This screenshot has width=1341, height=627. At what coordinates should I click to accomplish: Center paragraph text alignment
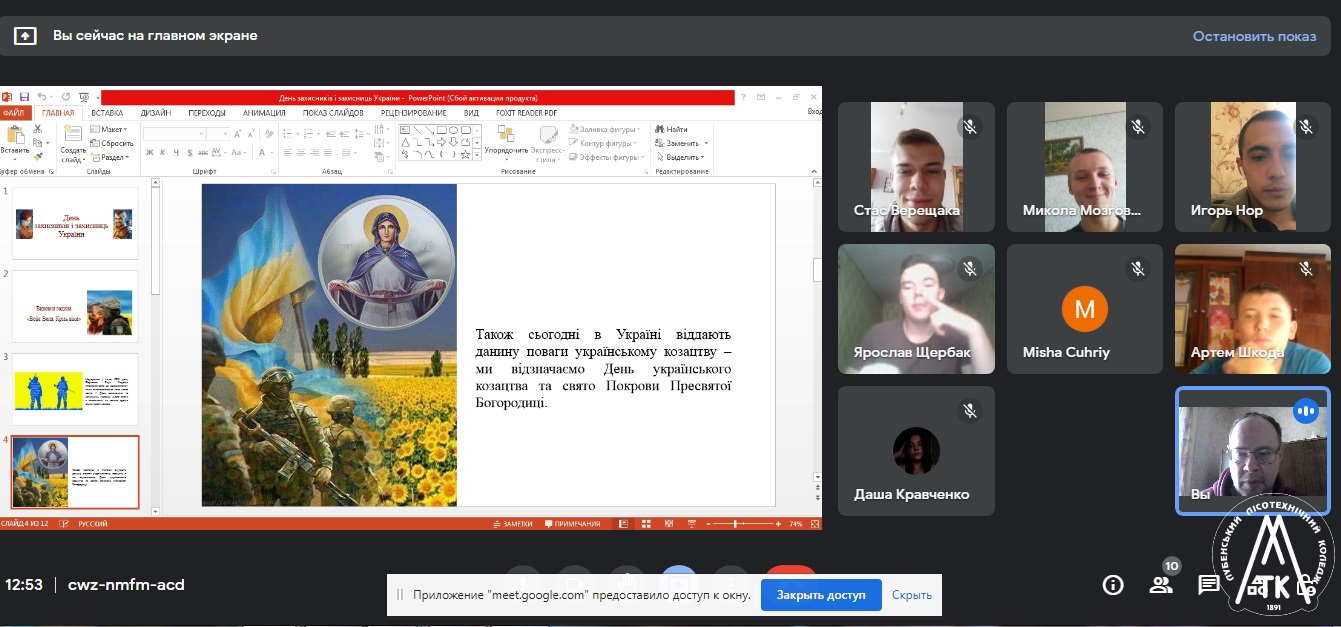click(x=301, y=152)
